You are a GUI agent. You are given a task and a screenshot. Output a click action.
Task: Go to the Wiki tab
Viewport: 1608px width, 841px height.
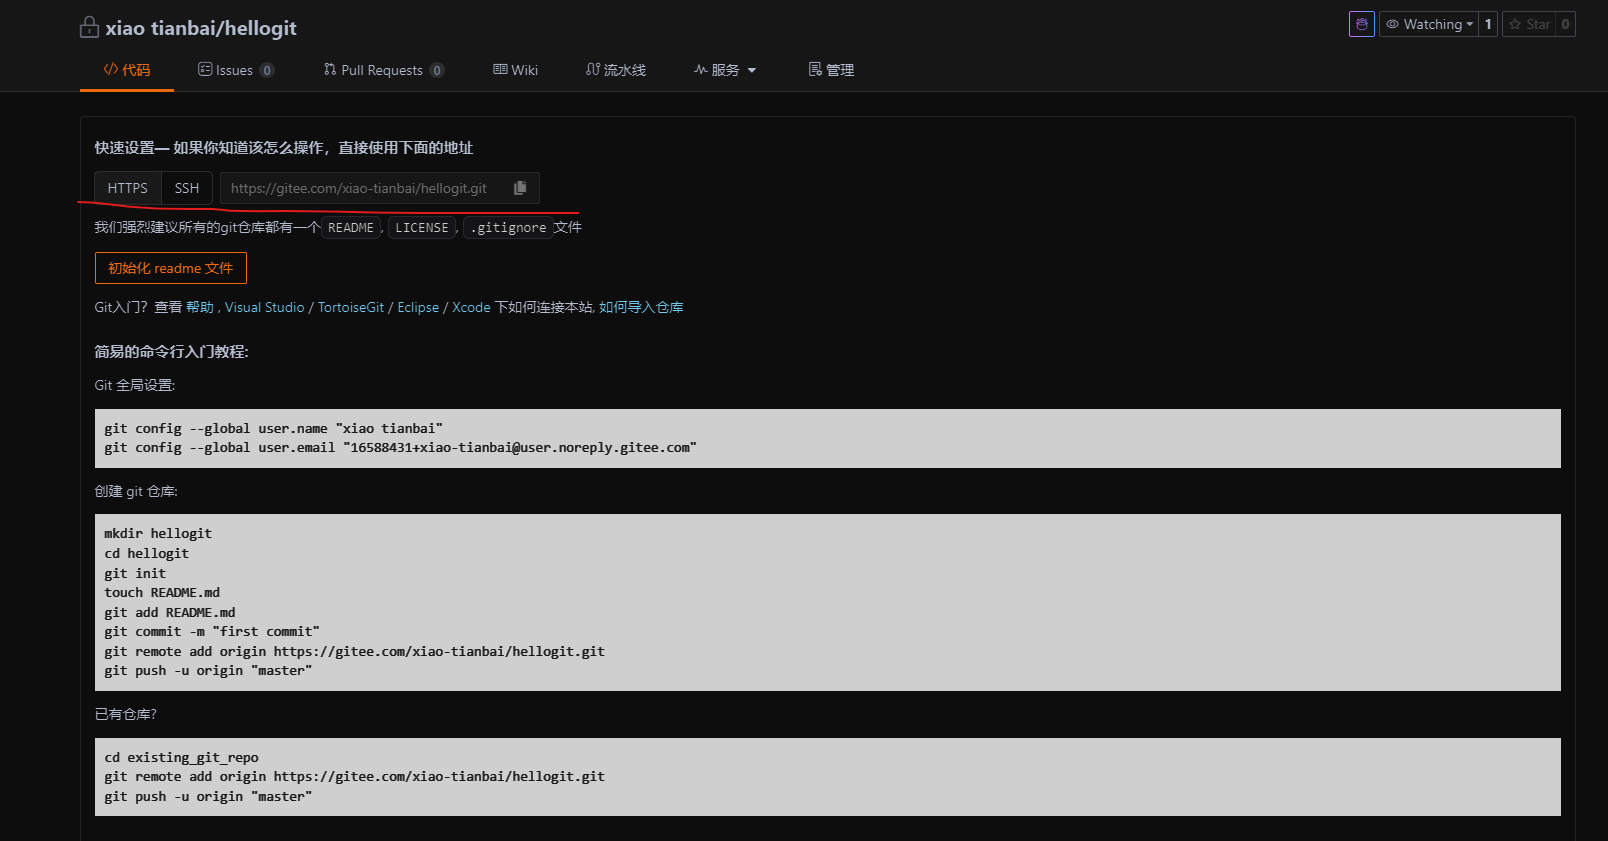pyautogui.click(x=515, y=70)
